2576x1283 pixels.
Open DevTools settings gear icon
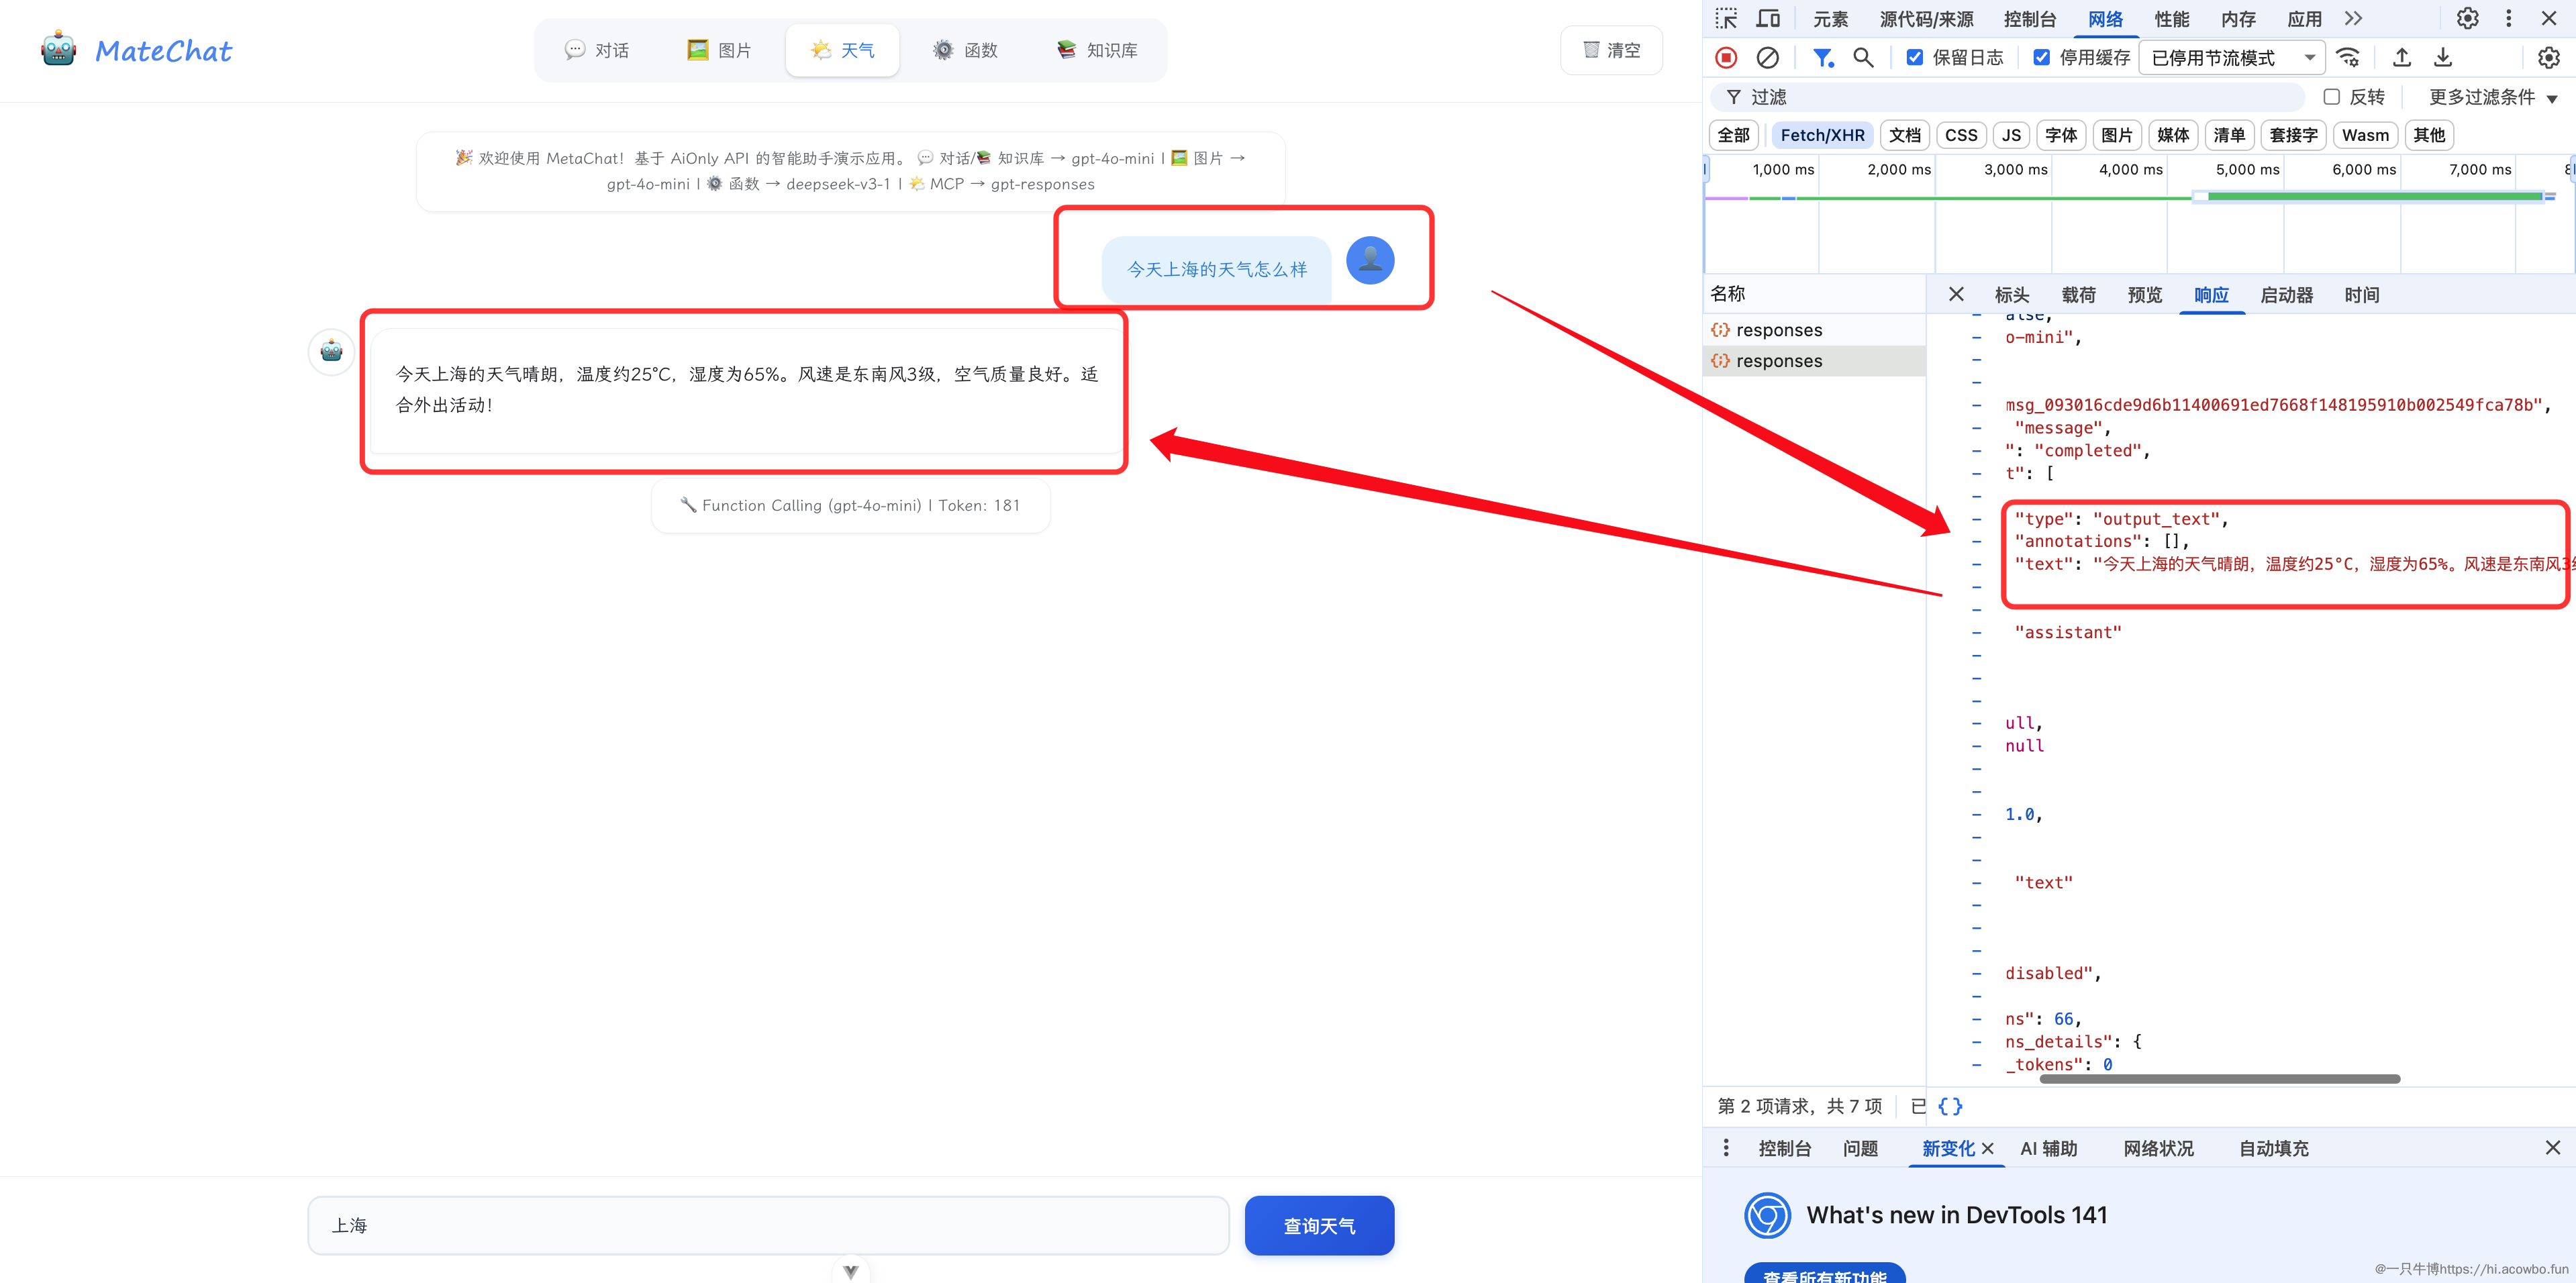pyautogui.click(x=2467, y=19)
